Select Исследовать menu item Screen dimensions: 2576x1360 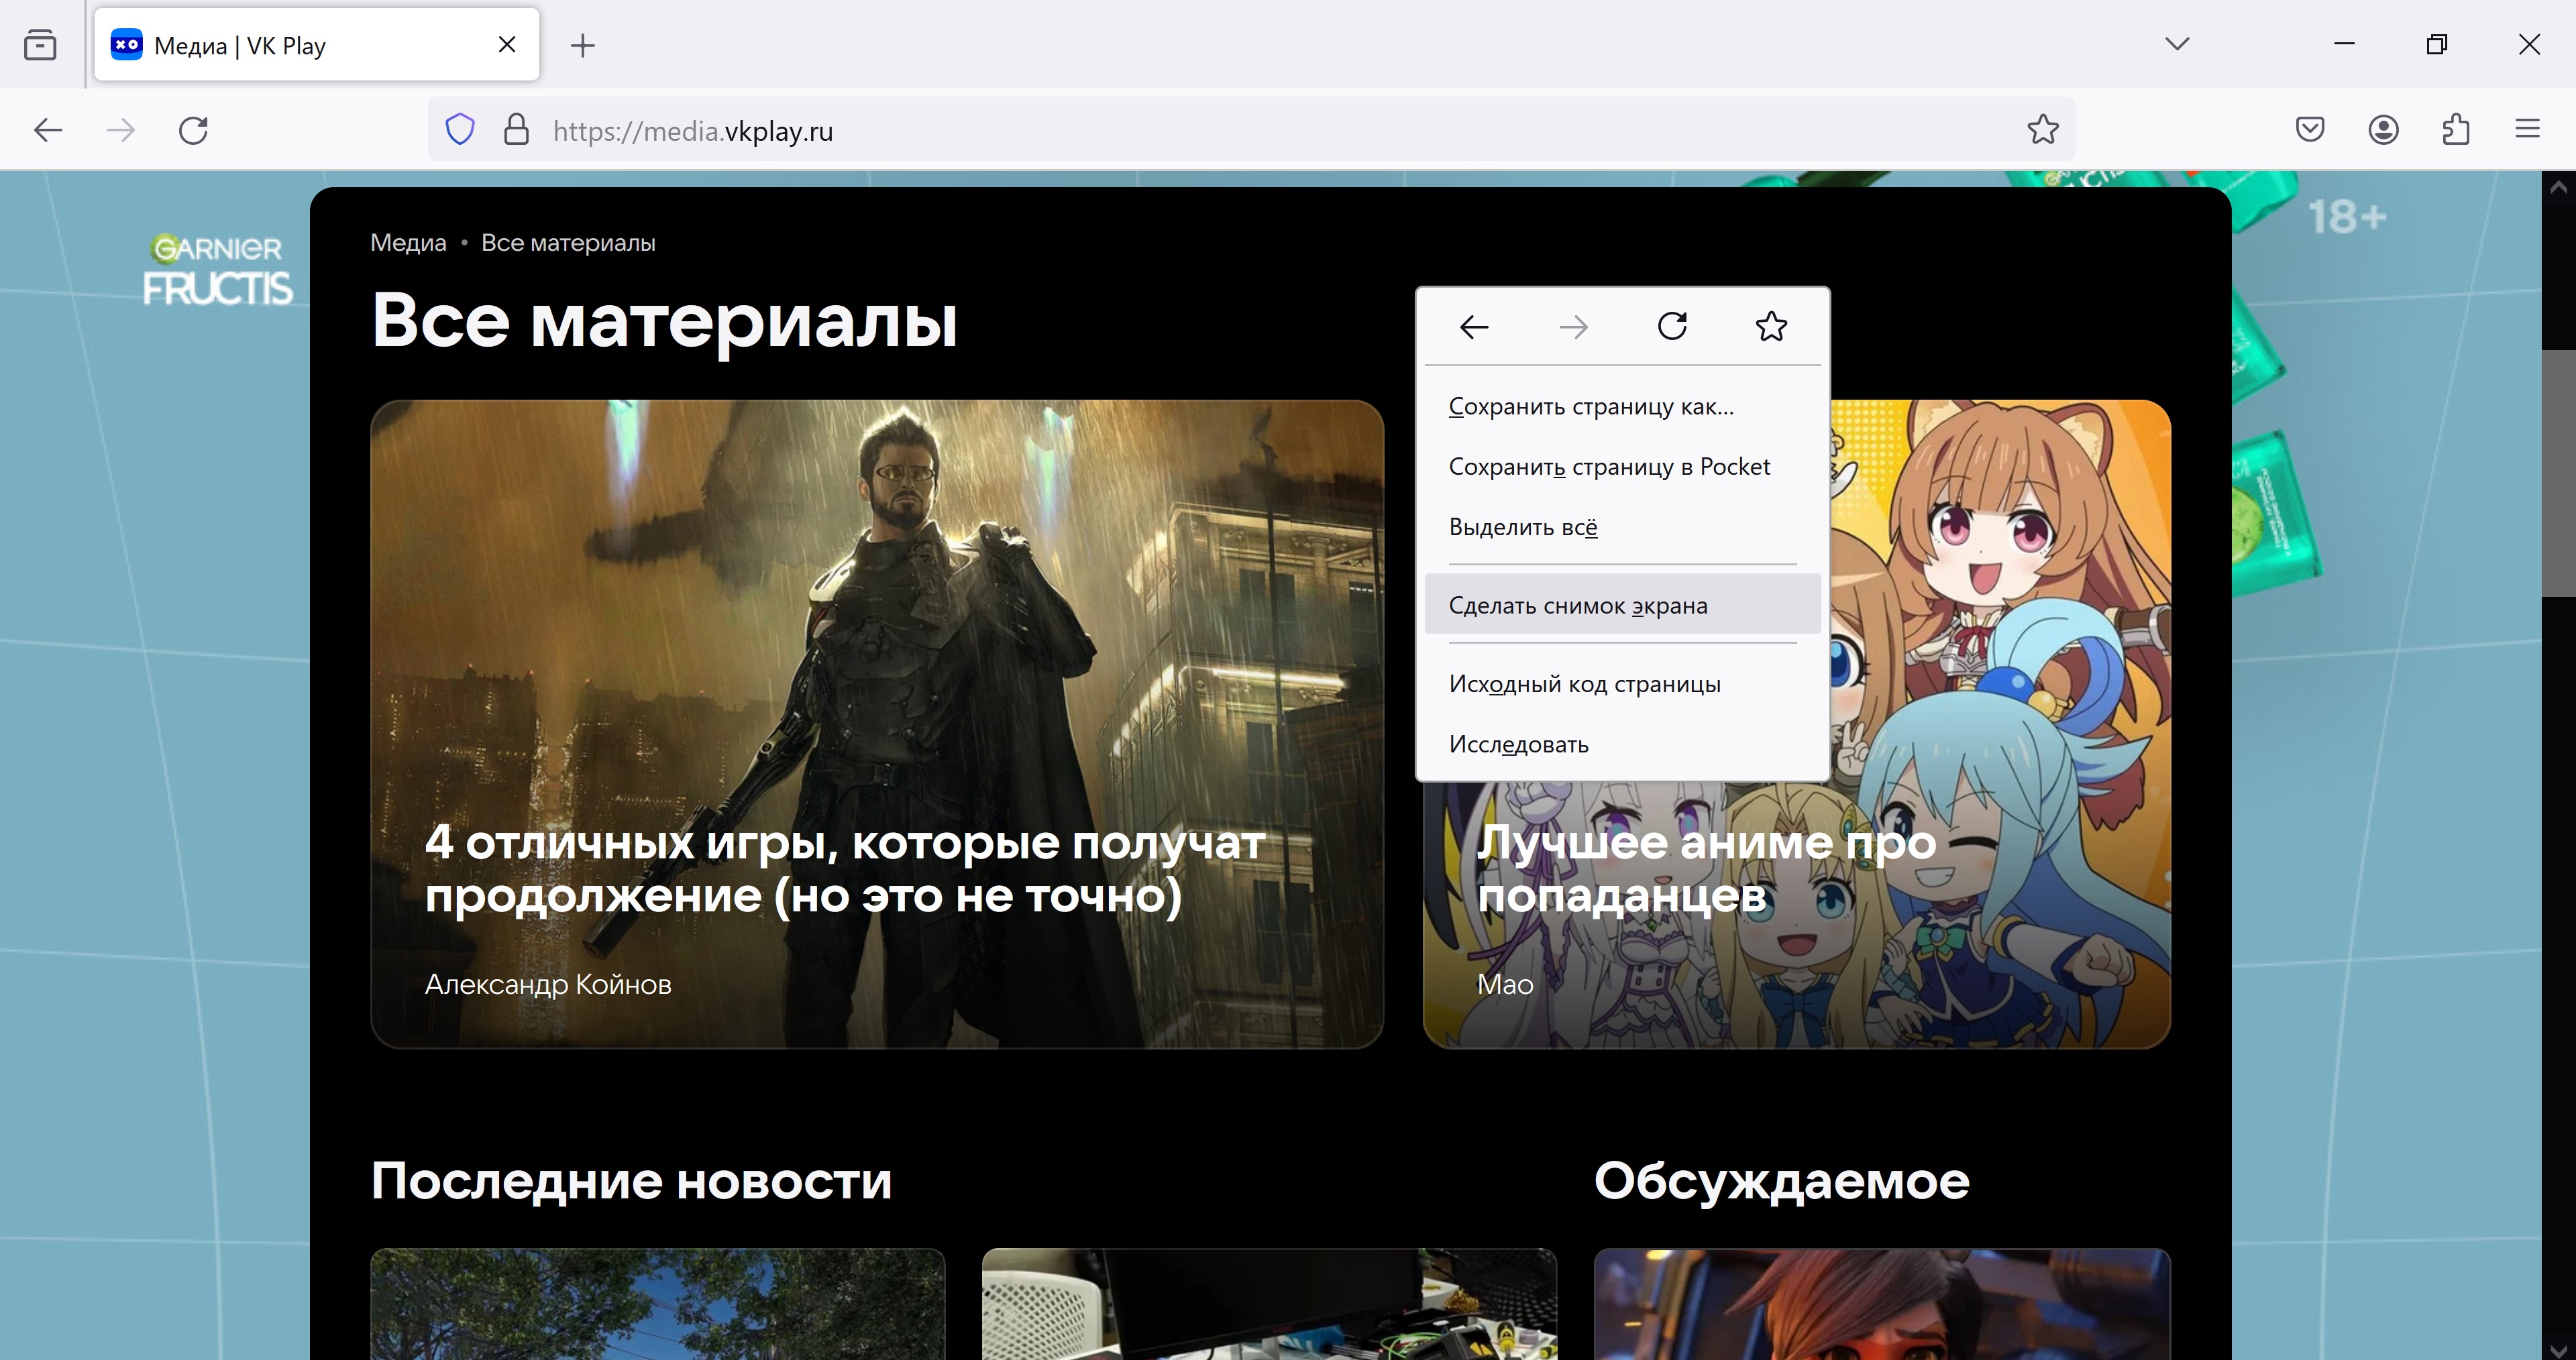coord(1622,744)
